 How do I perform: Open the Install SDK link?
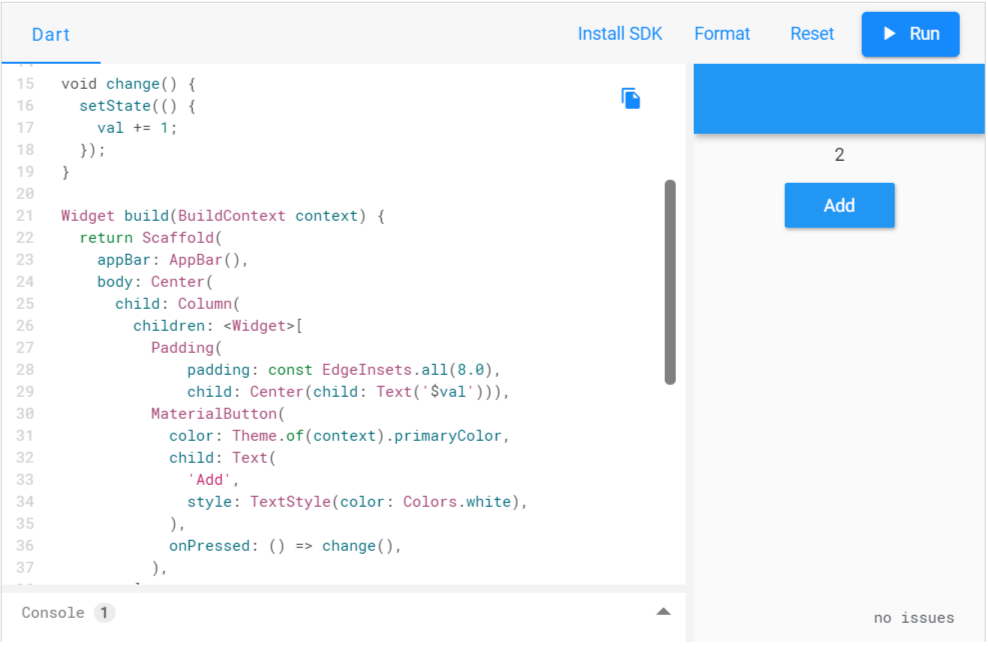click(620, 34)
